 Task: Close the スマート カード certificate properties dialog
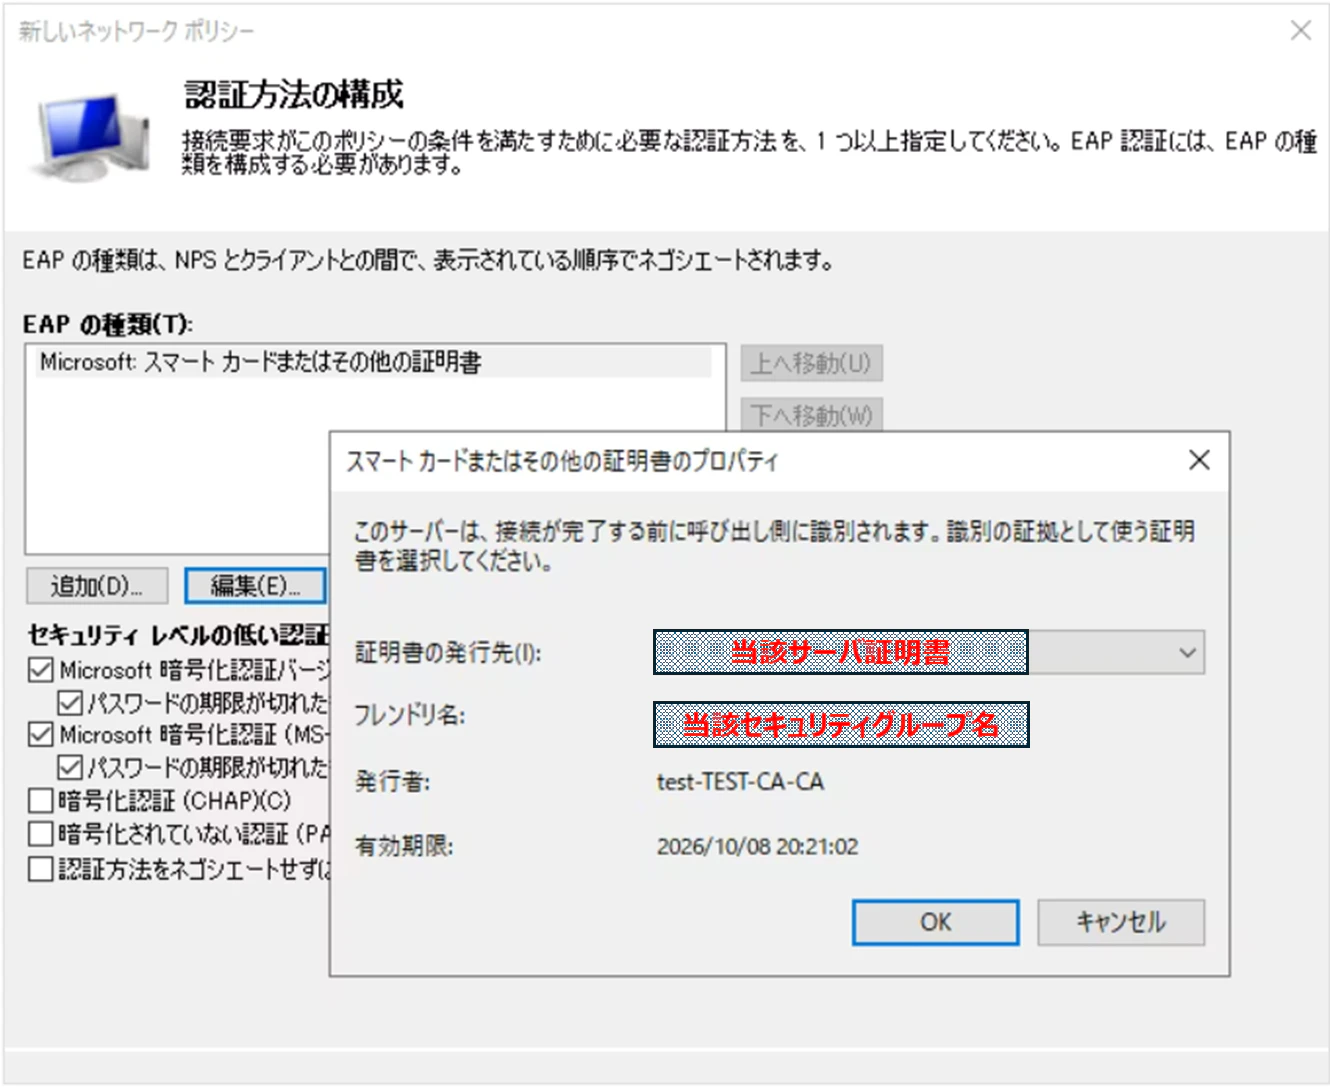point(1199,460)
